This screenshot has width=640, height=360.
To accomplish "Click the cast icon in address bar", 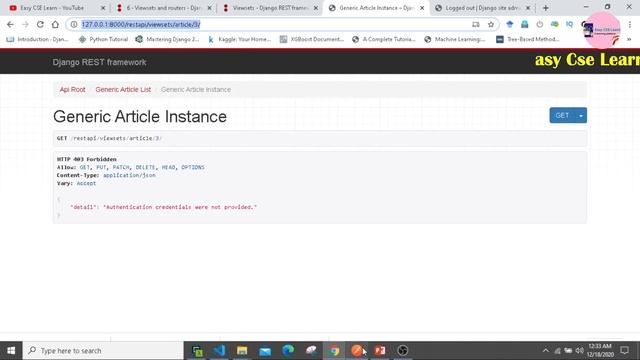I will point(476,24).
